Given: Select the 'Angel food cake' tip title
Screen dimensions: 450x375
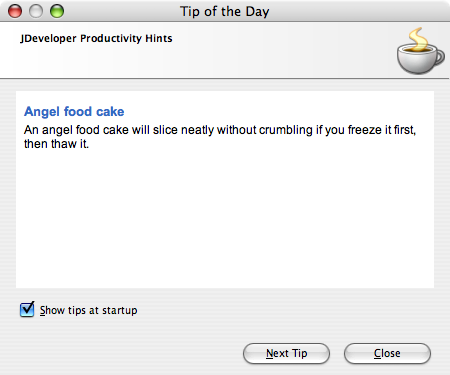Looking at the screenshot, I should [x=74, y=111].
